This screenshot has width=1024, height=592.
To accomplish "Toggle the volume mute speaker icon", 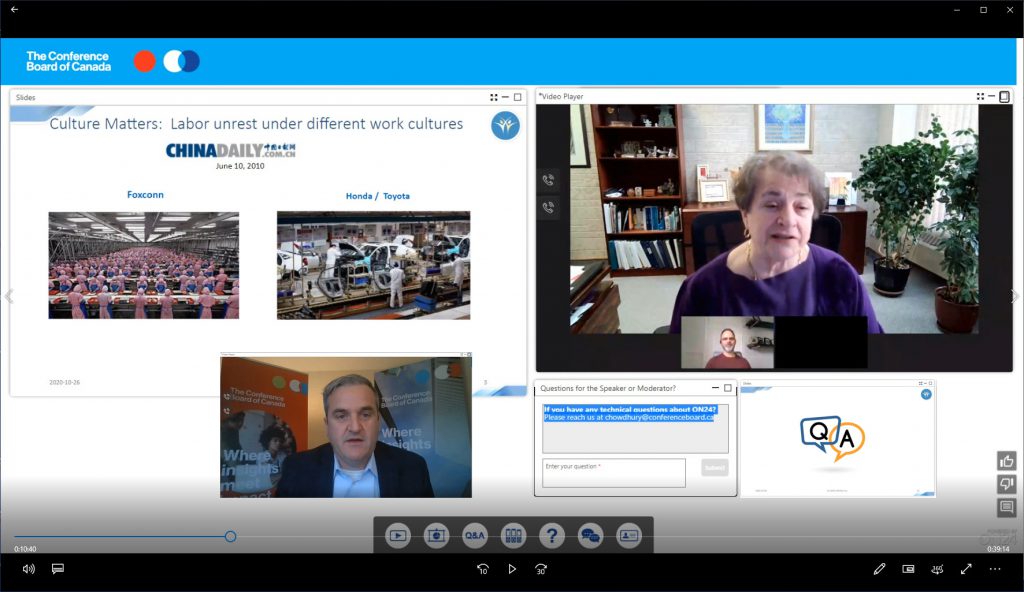I will pyautogui.click(x=29, y=569).
